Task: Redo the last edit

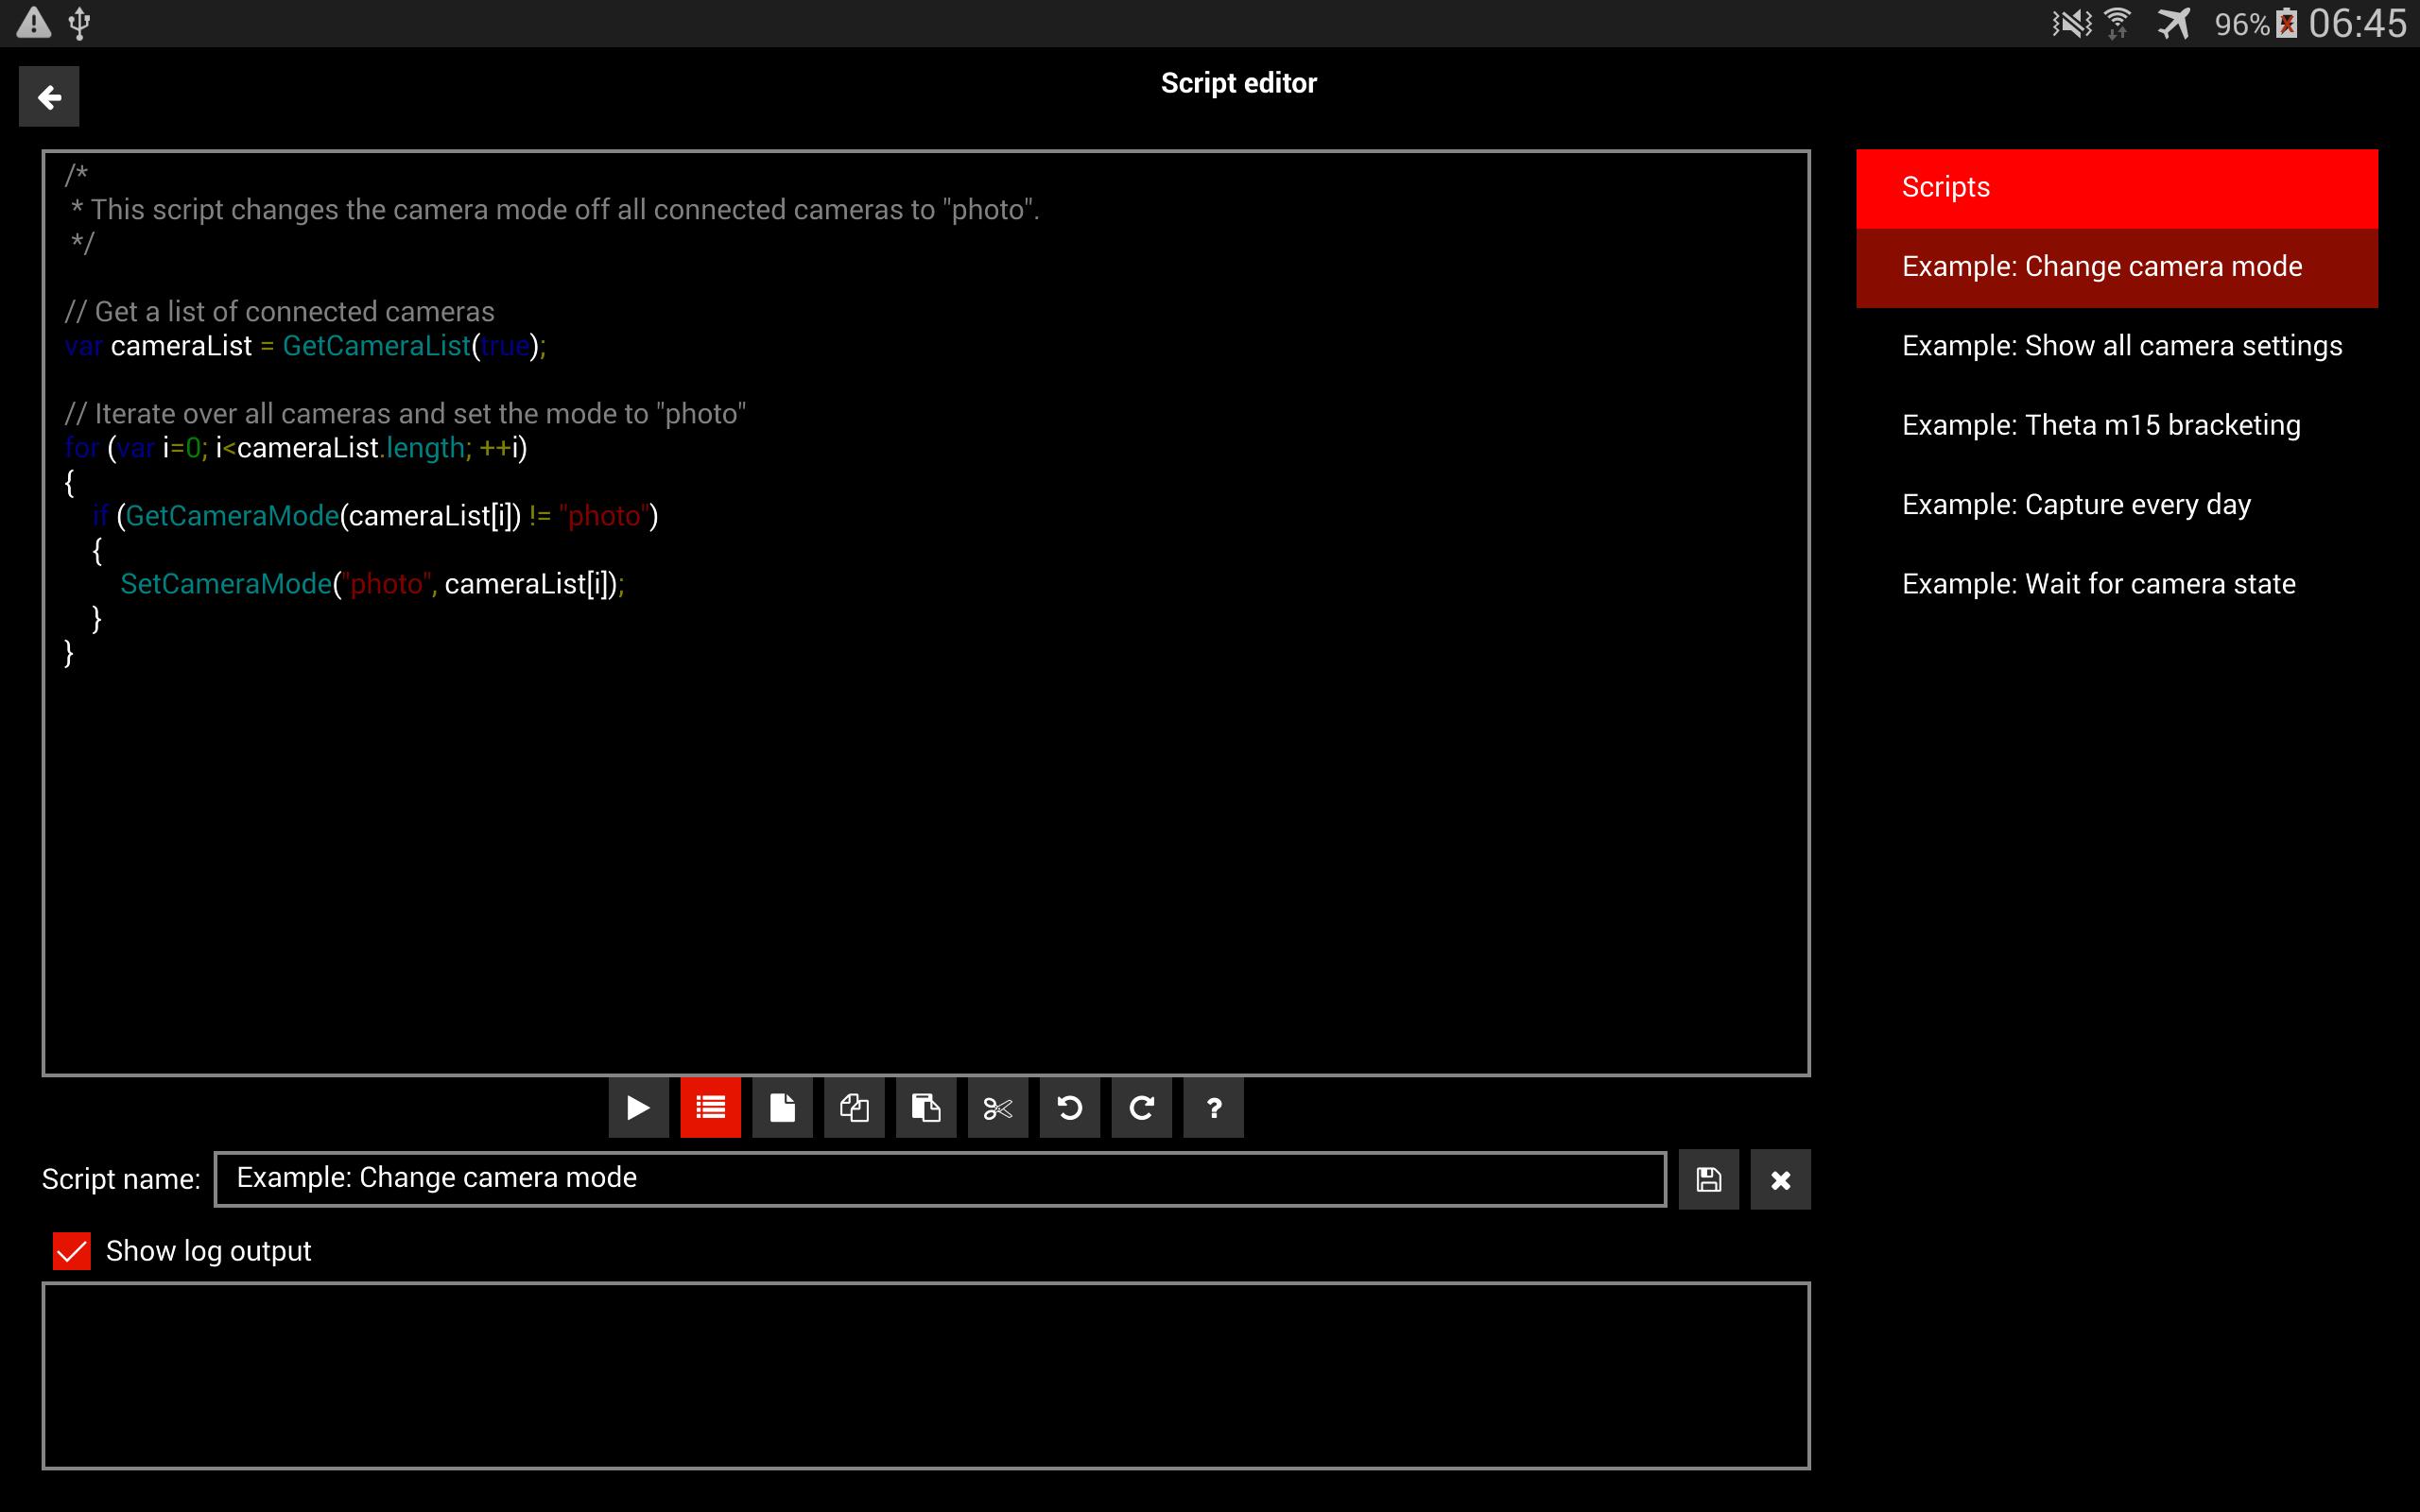Action: pyautogui.click(x=1142, y=1108)
